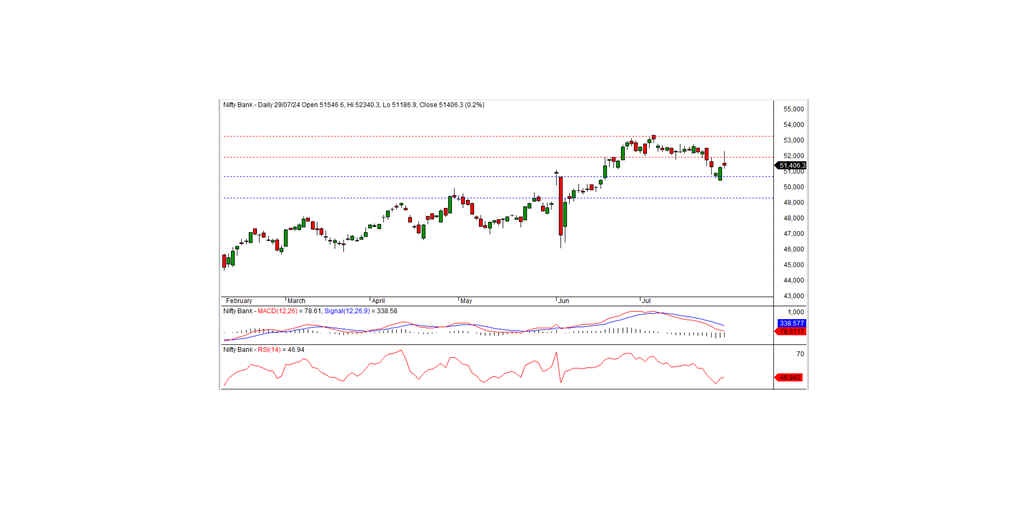Click the red MACD value tag

[x=791, y=332]
